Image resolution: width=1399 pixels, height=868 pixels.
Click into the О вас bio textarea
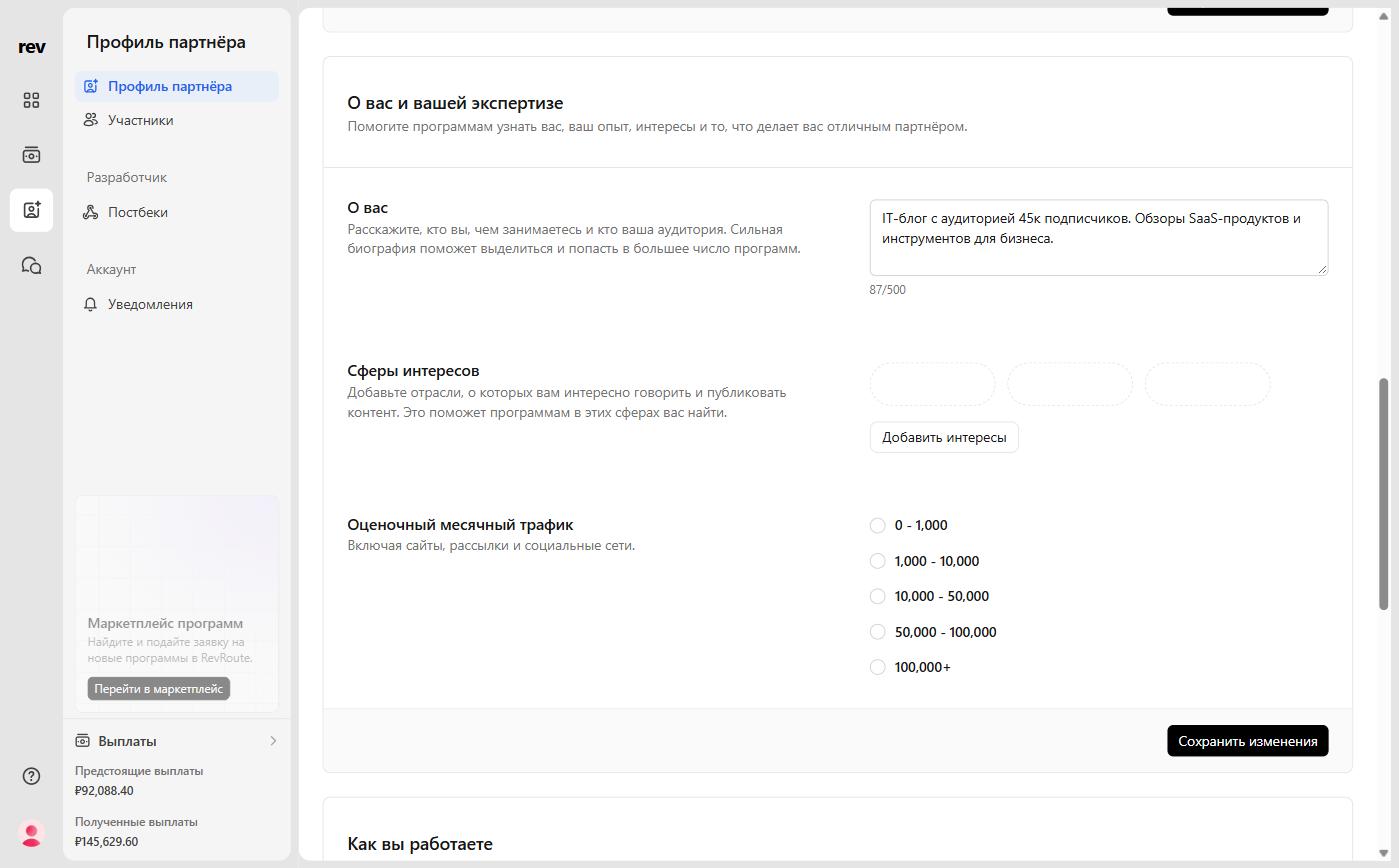1099,238
